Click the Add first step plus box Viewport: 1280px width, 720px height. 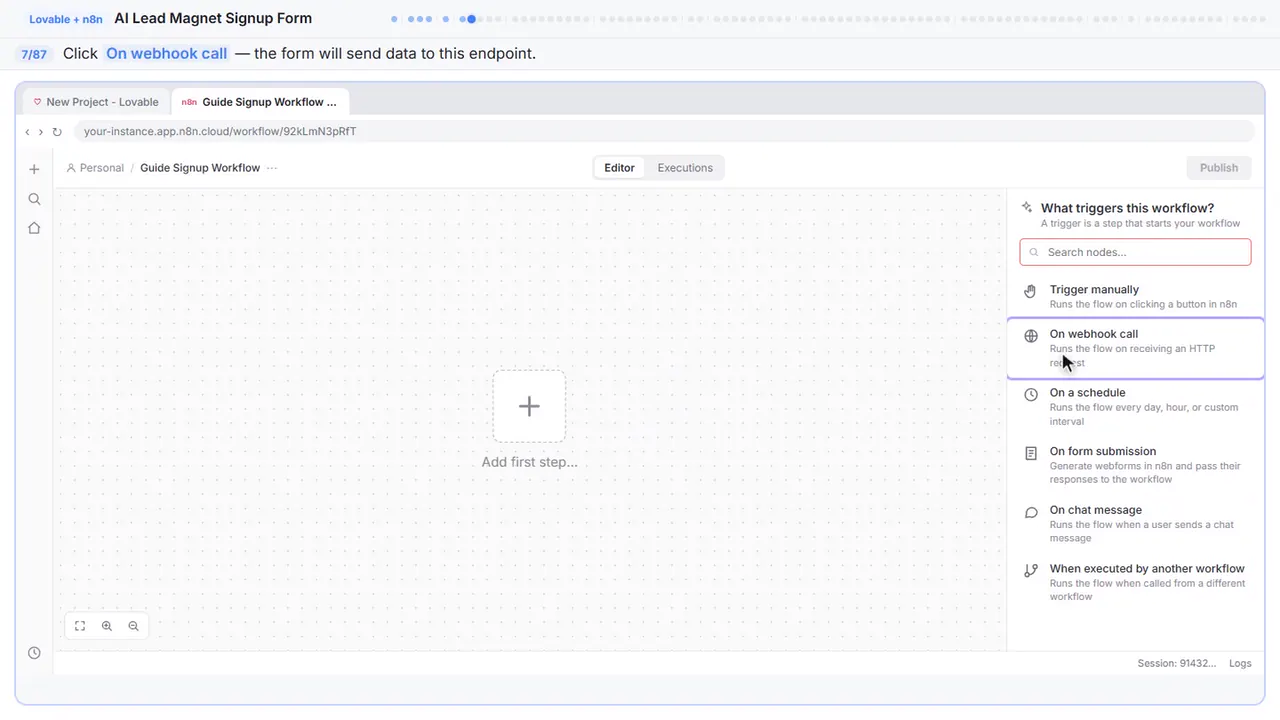point(529,406)
